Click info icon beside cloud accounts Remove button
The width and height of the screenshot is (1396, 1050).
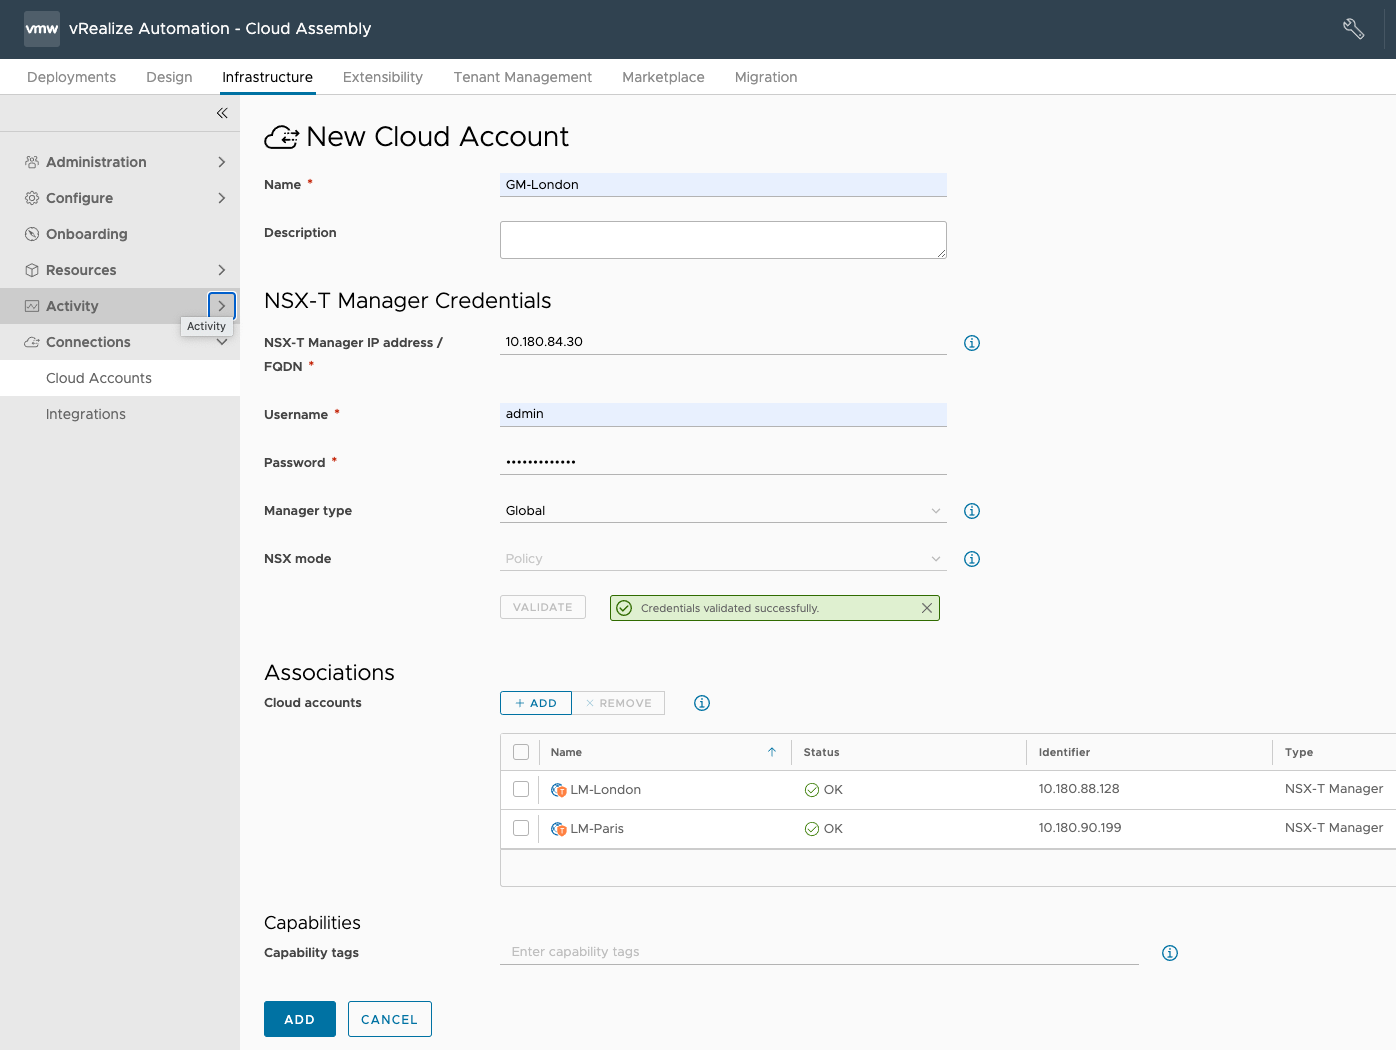(x=702, y=703)
